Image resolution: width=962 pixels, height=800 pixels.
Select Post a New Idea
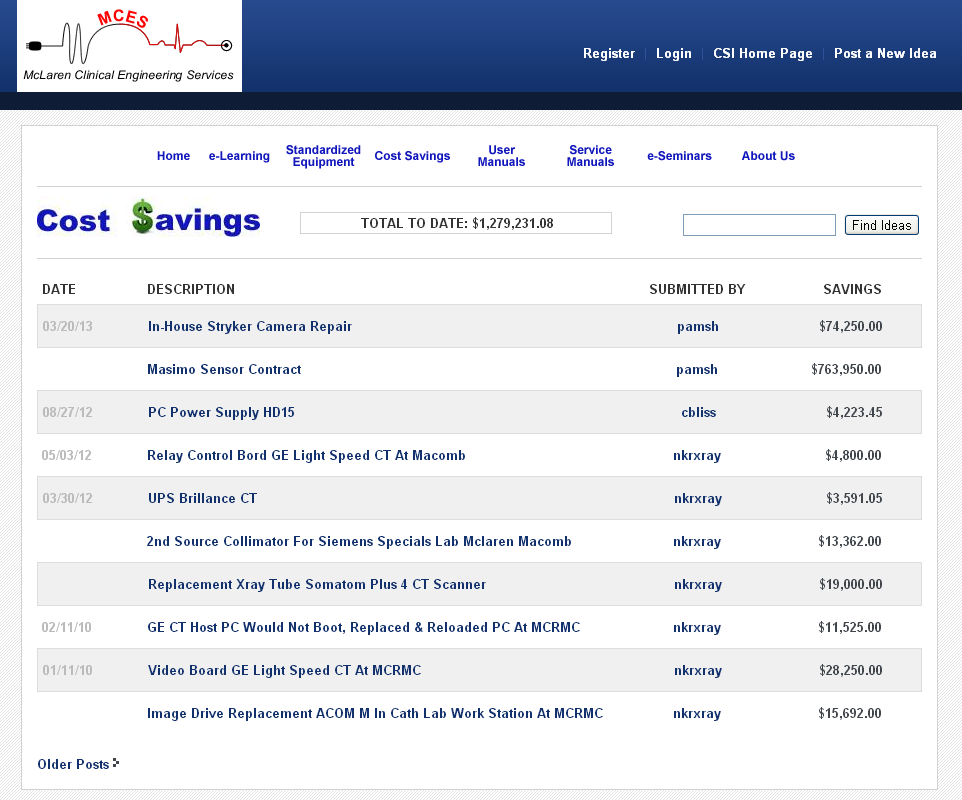(885, 54)
